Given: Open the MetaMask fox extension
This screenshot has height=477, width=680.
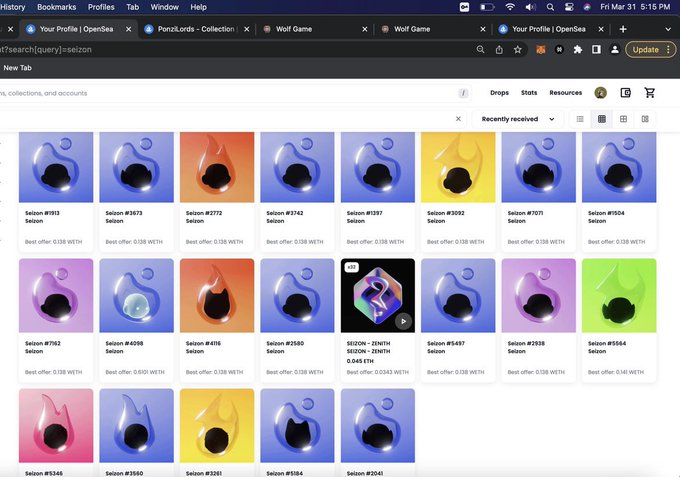Looking at the screenshot, I should [x=540, y=49].
